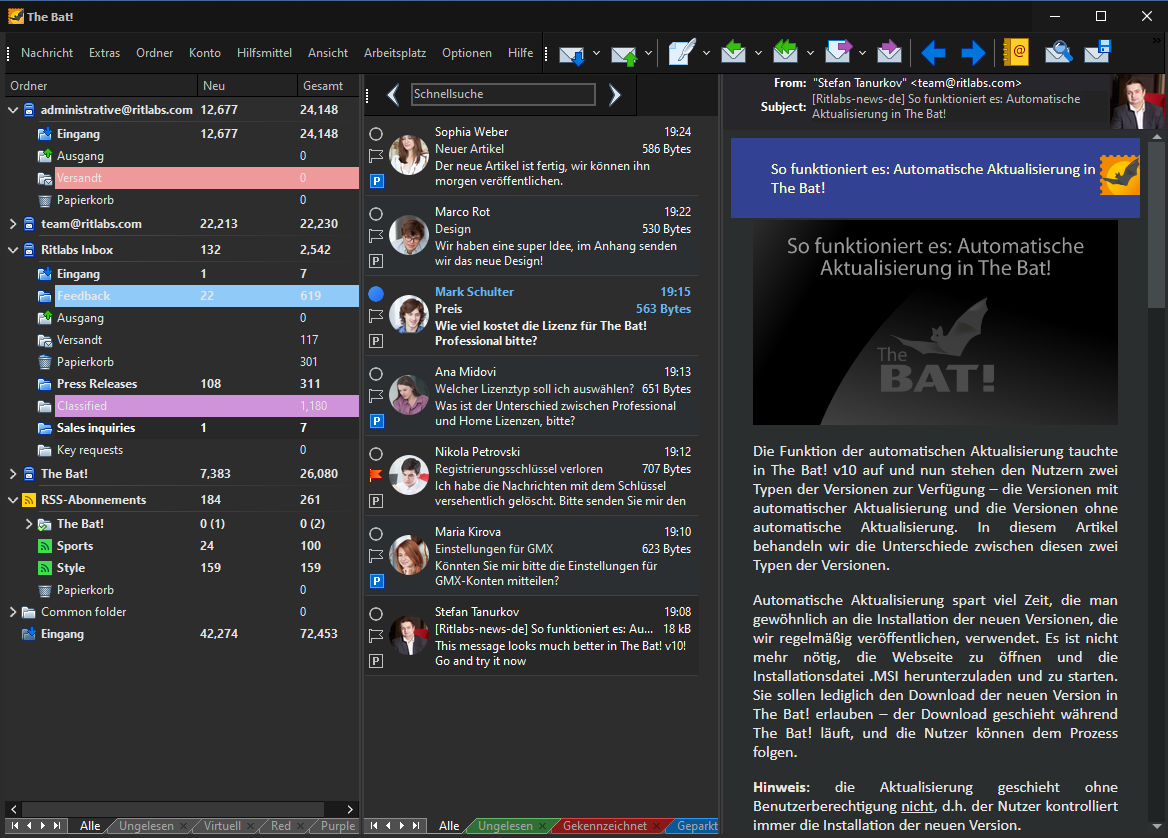The height and width of the screenshot is (838, 1168).
Task: Open the Nachricht menu
Action: coord(47,53)
